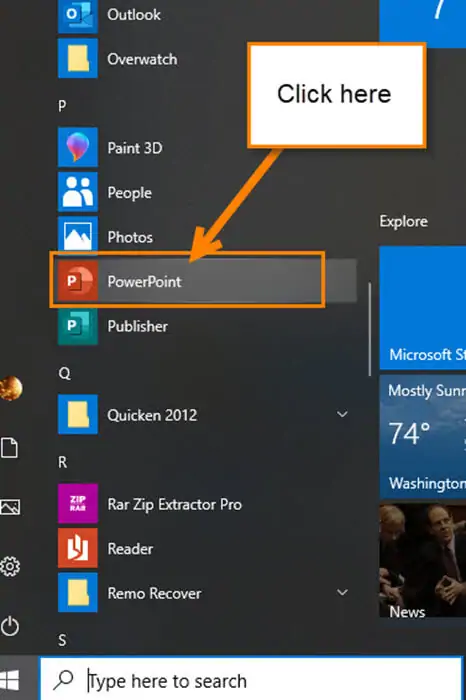Image resolution: width=466 pixels, height=700 pixels.
Task: Click the search magnifier icon
Action: [63, 680]
